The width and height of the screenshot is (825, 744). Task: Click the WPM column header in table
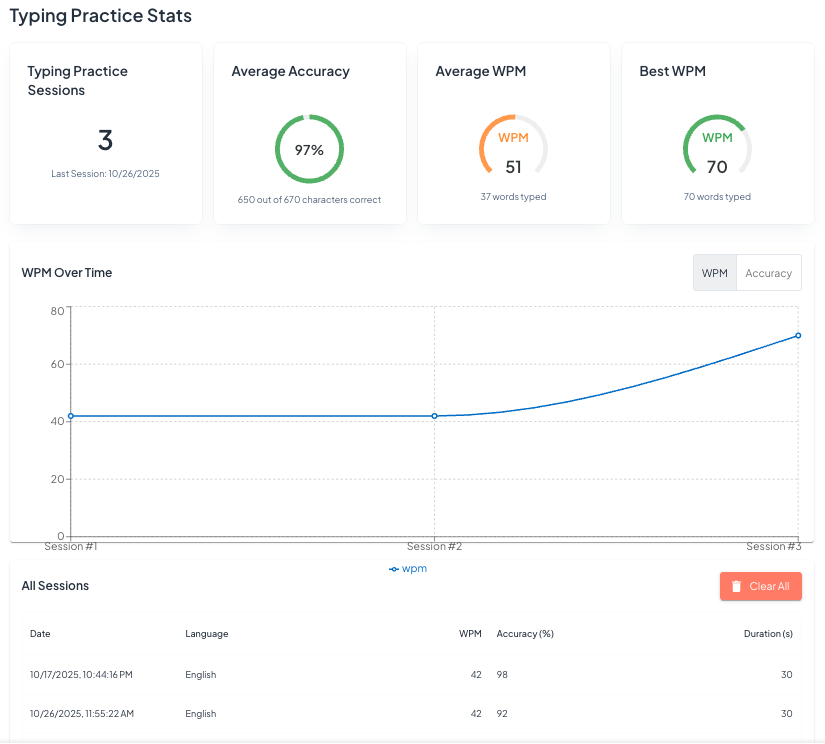point(470,634)
